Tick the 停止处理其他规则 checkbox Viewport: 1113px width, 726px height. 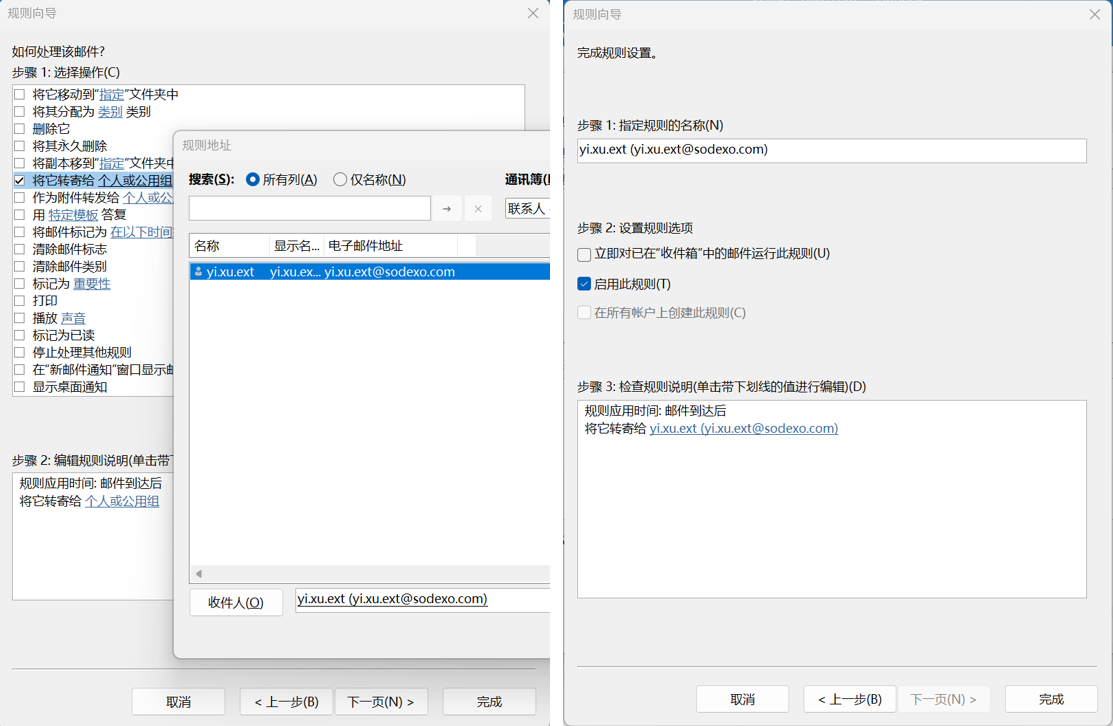coord(19,353)
